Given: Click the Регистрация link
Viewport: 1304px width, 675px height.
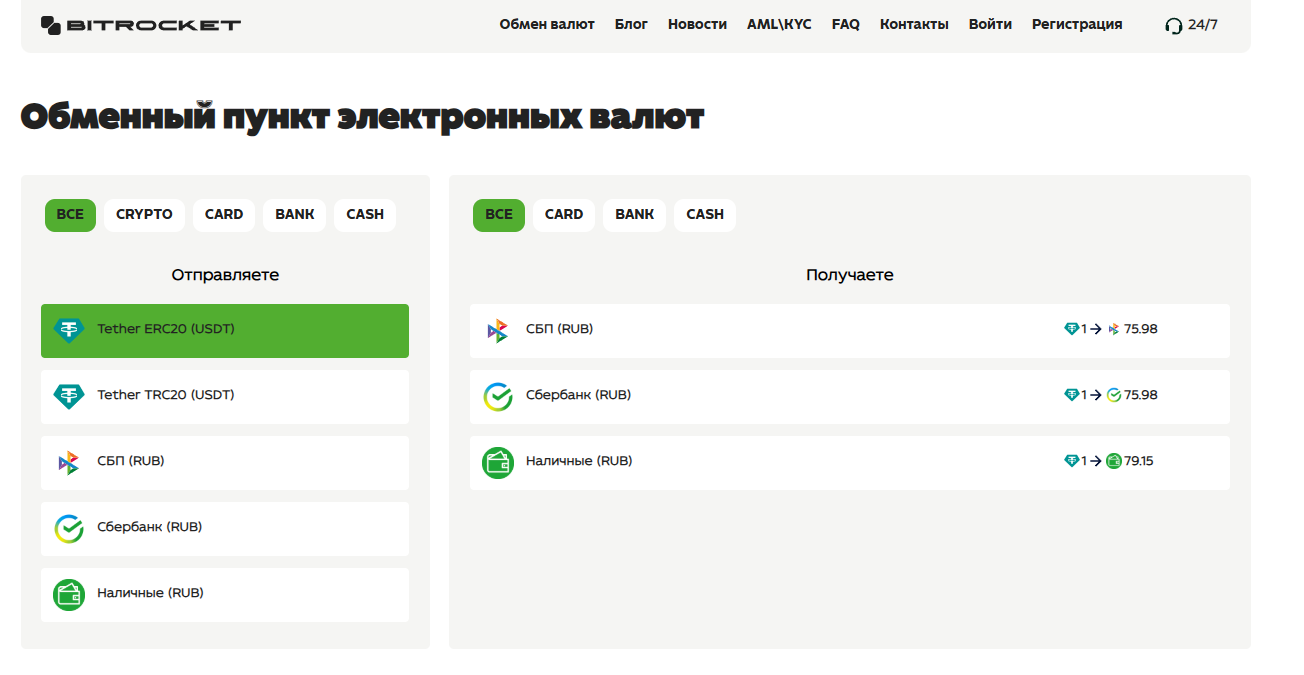Looking at the screenshot, I should pyautogui.click(x=1077, y=24).
